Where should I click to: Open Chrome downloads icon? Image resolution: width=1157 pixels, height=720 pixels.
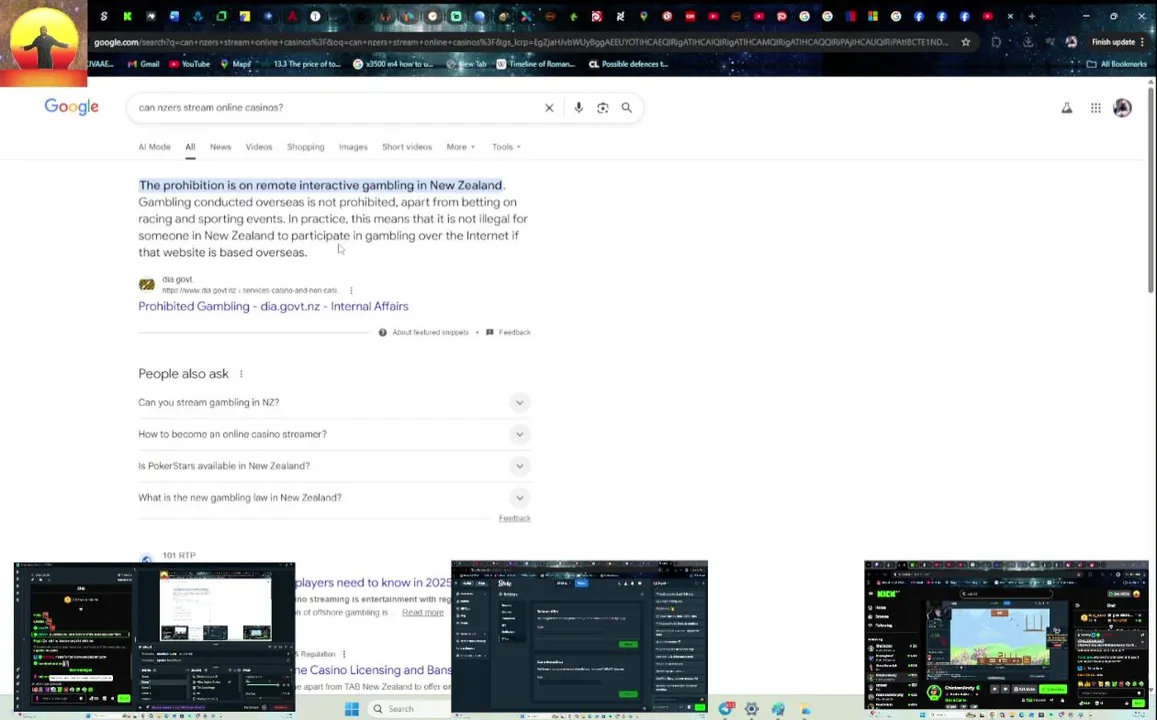tap(1028, 42)
